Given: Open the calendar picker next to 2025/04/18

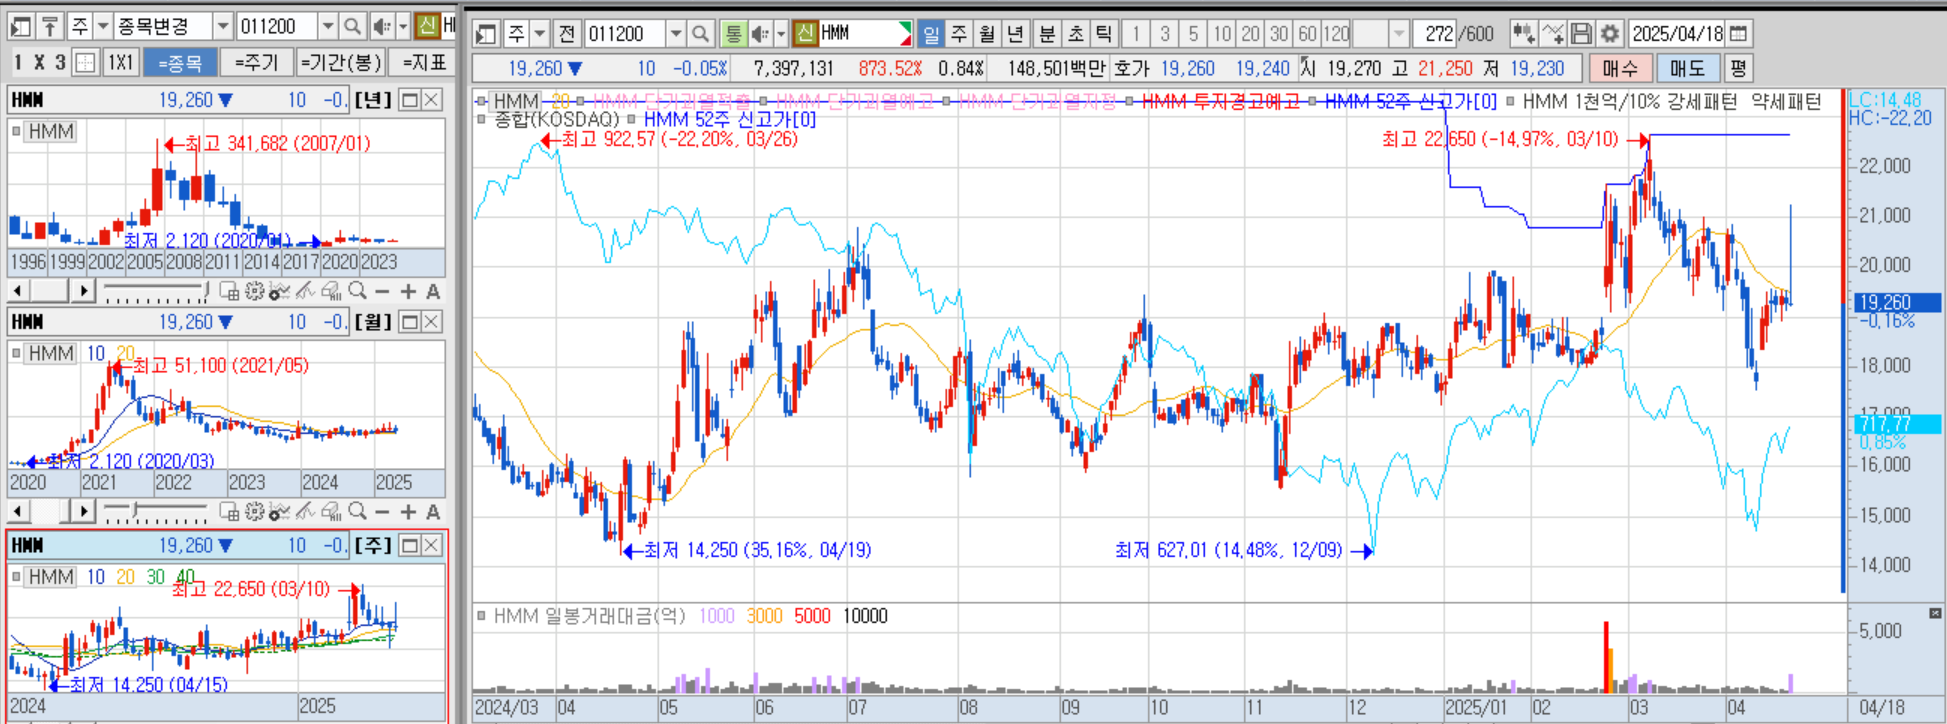Looking at the screenshot, I should tap(1739, 34).
